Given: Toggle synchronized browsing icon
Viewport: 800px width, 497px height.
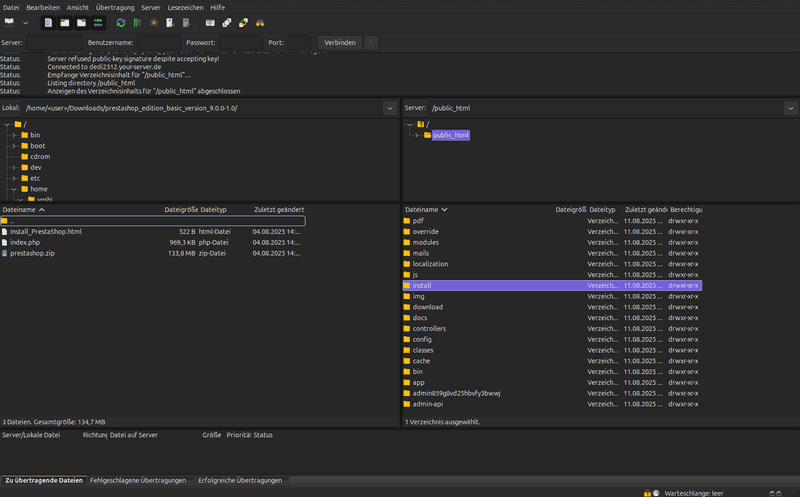Looking at the screenshot, I should (243, 22).
